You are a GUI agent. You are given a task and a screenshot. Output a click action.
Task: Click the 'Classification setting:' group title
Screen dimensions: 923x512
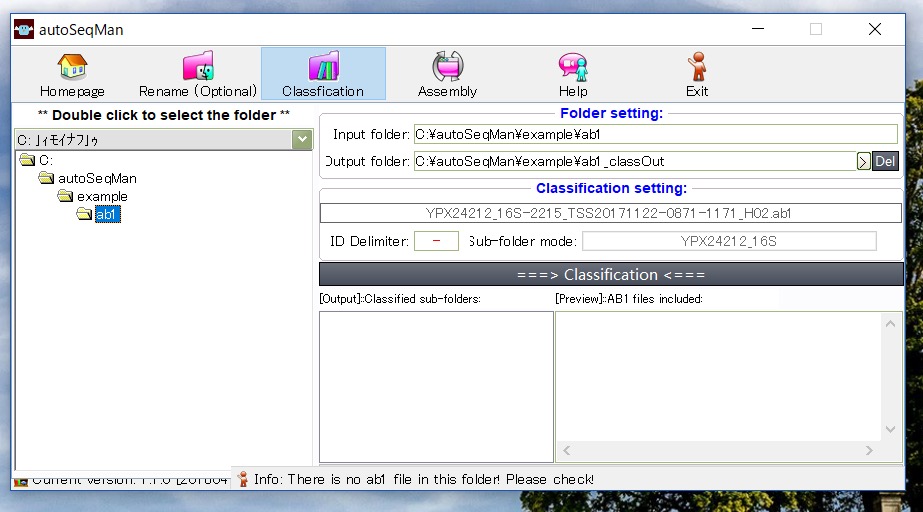click(612, 188)
